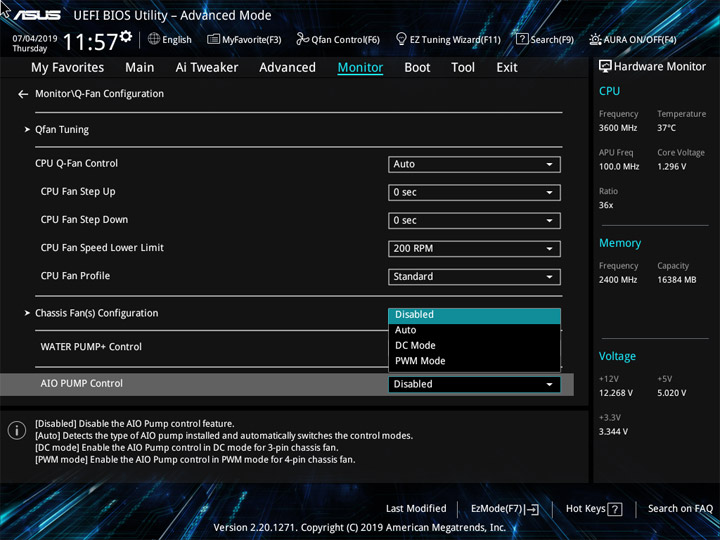The height and width of the screenshot is (540, 720).
Task: Click the Last Modified button
Action: click(416, 509)
